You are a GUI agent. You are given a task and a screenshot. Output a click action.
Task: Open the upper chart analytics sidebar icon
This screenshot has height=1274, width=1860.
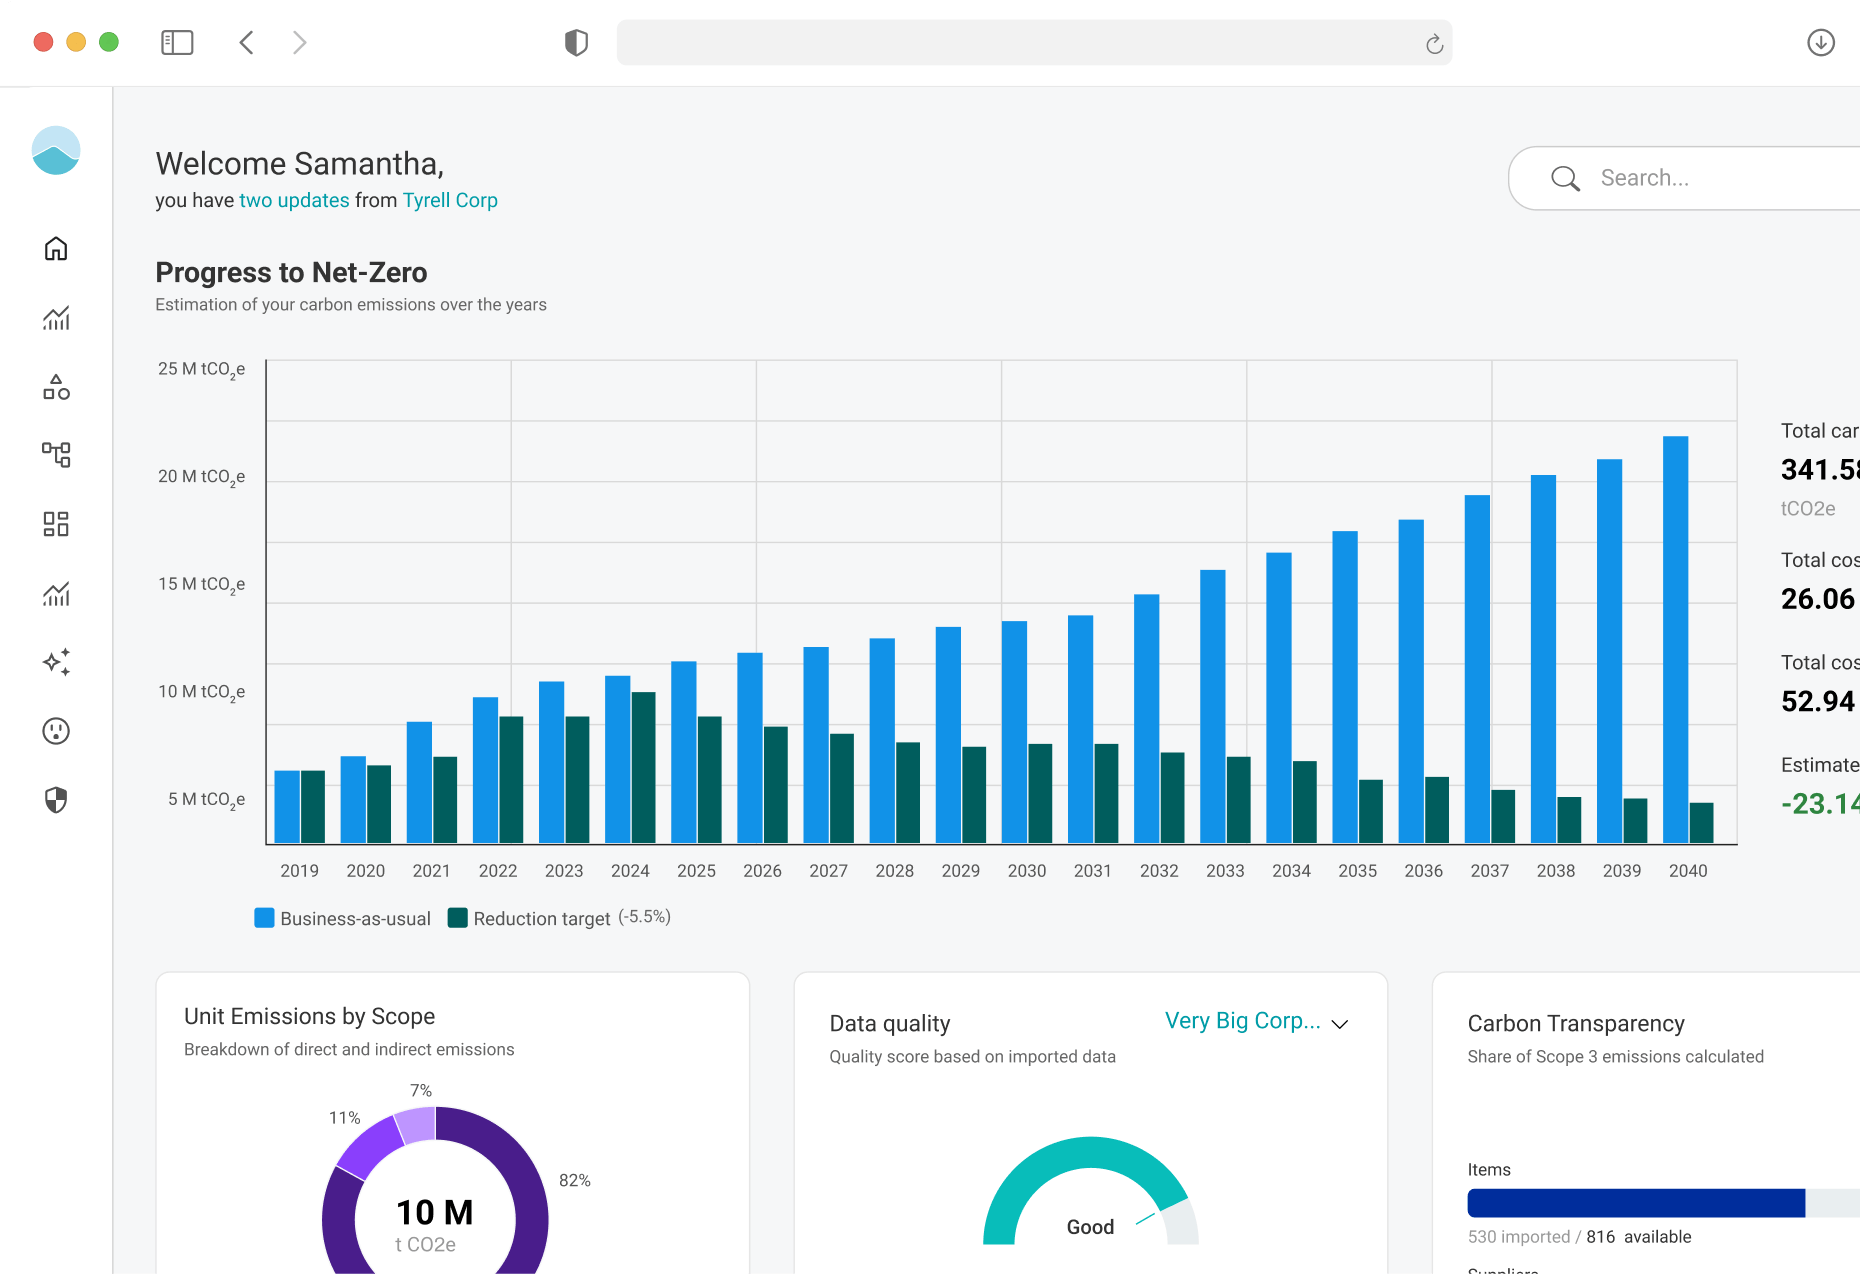(56, 318)
